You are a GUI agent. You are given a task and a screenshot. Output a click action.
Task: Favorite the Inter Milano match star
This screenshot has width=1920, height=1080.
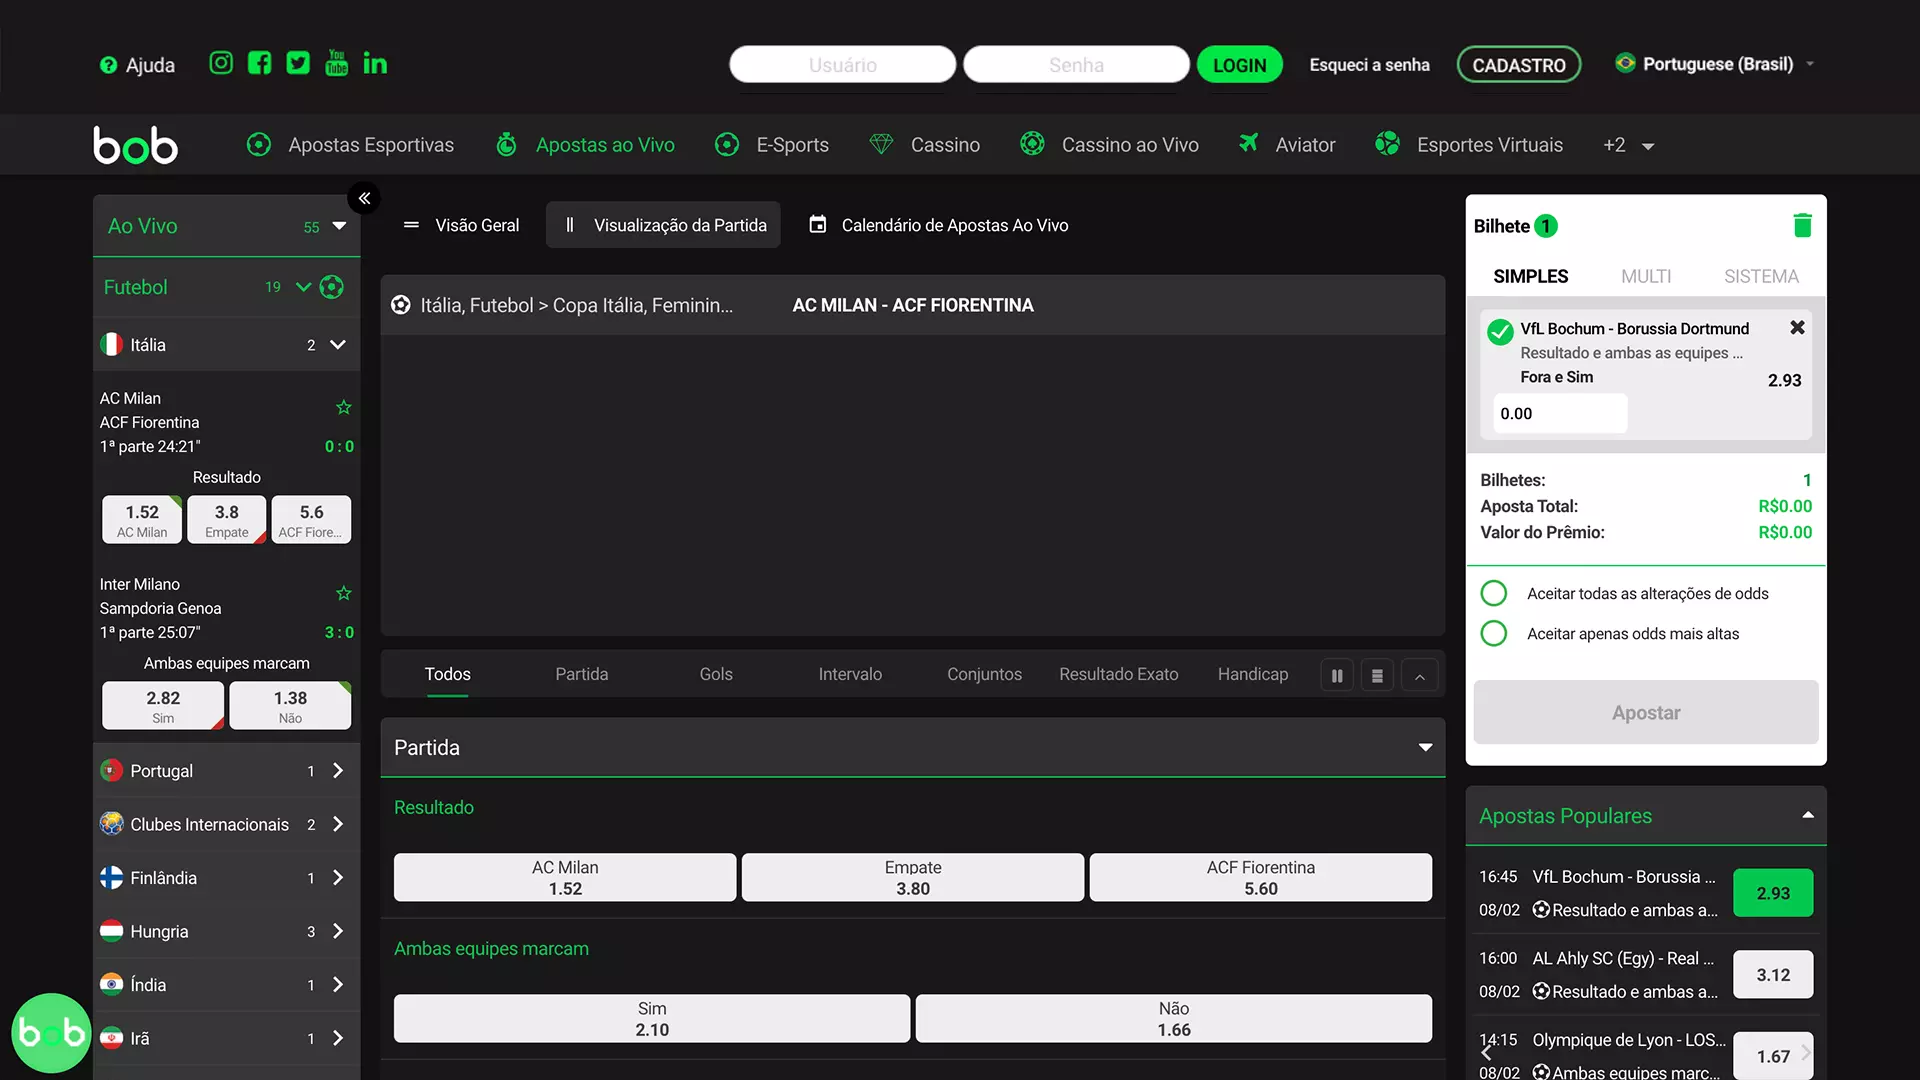(344, 593)
